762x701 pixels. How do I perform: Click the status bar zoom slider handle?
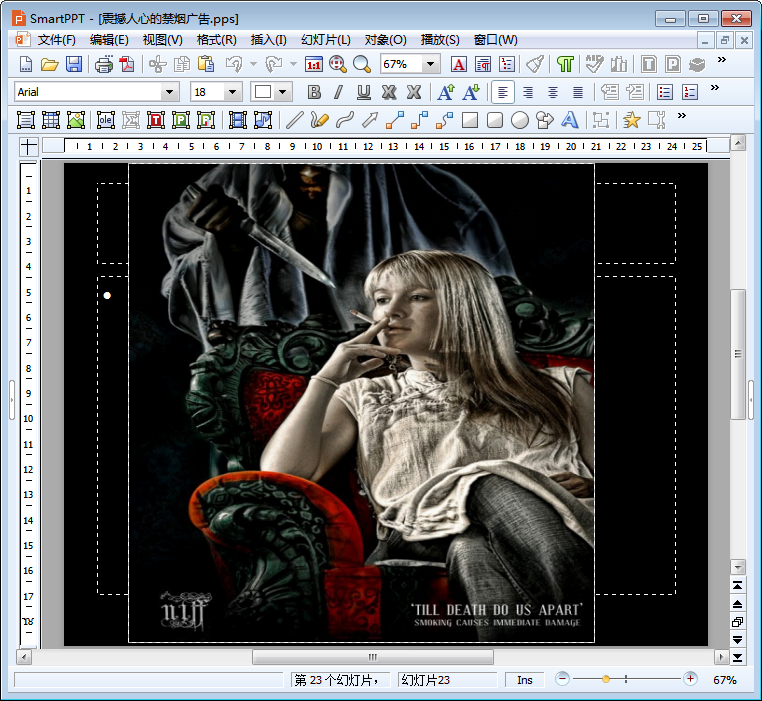606,679
